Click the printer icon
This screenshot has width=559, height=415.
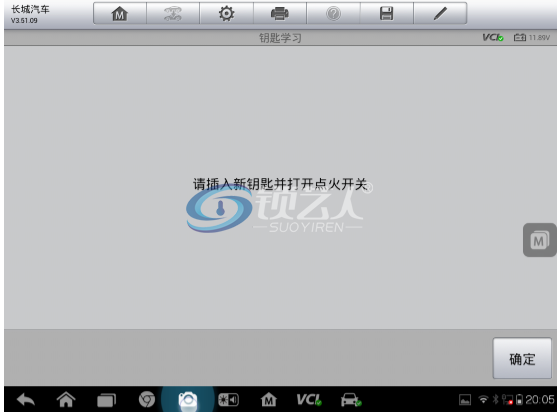(280, 14)
